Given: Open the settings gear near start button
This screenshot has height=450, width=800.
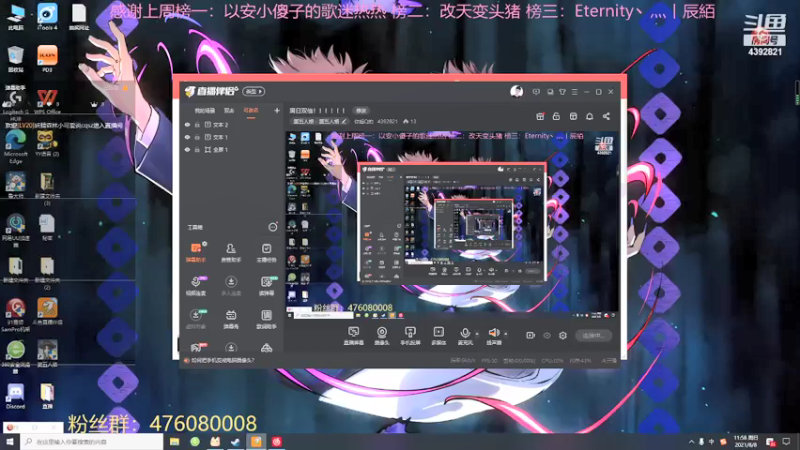Looking at the screenshot, I should [563, 335].
